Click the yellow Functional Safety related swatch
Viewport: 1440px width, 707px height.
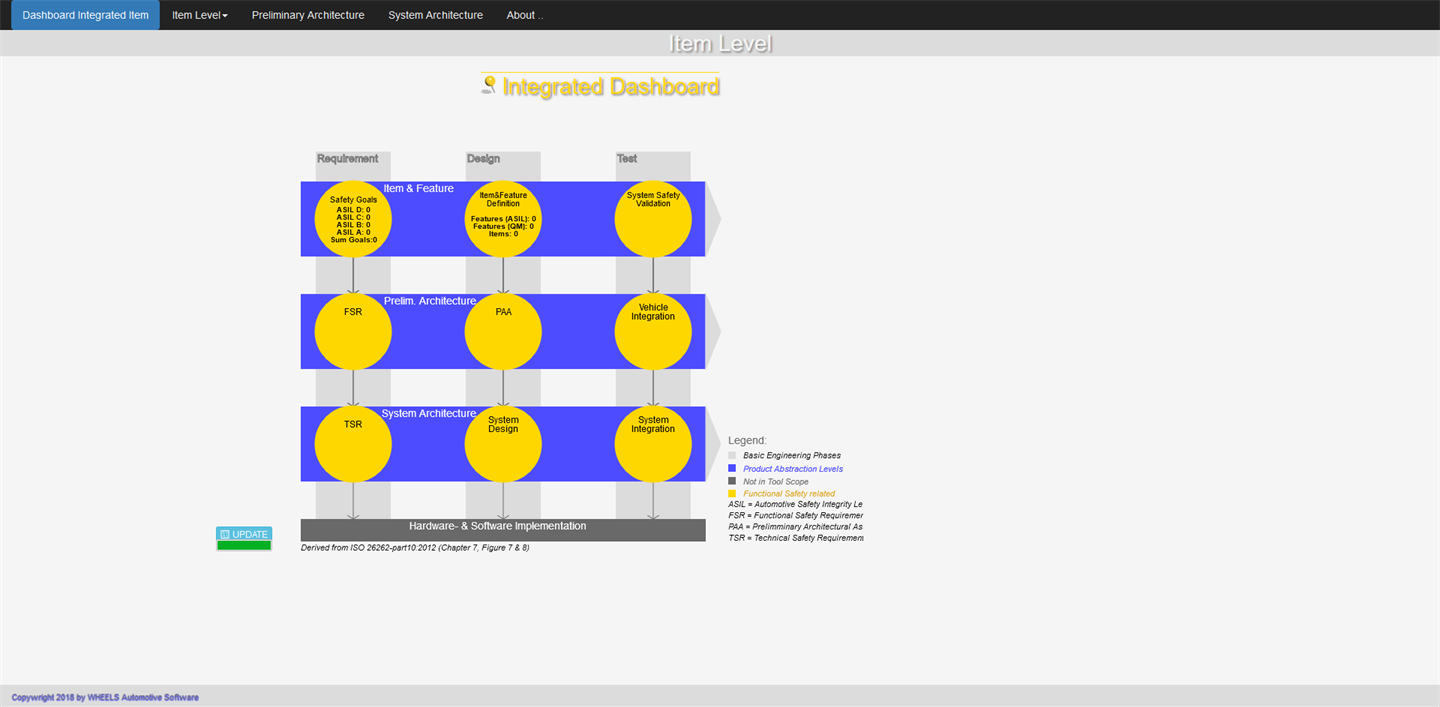coord(732,493)
